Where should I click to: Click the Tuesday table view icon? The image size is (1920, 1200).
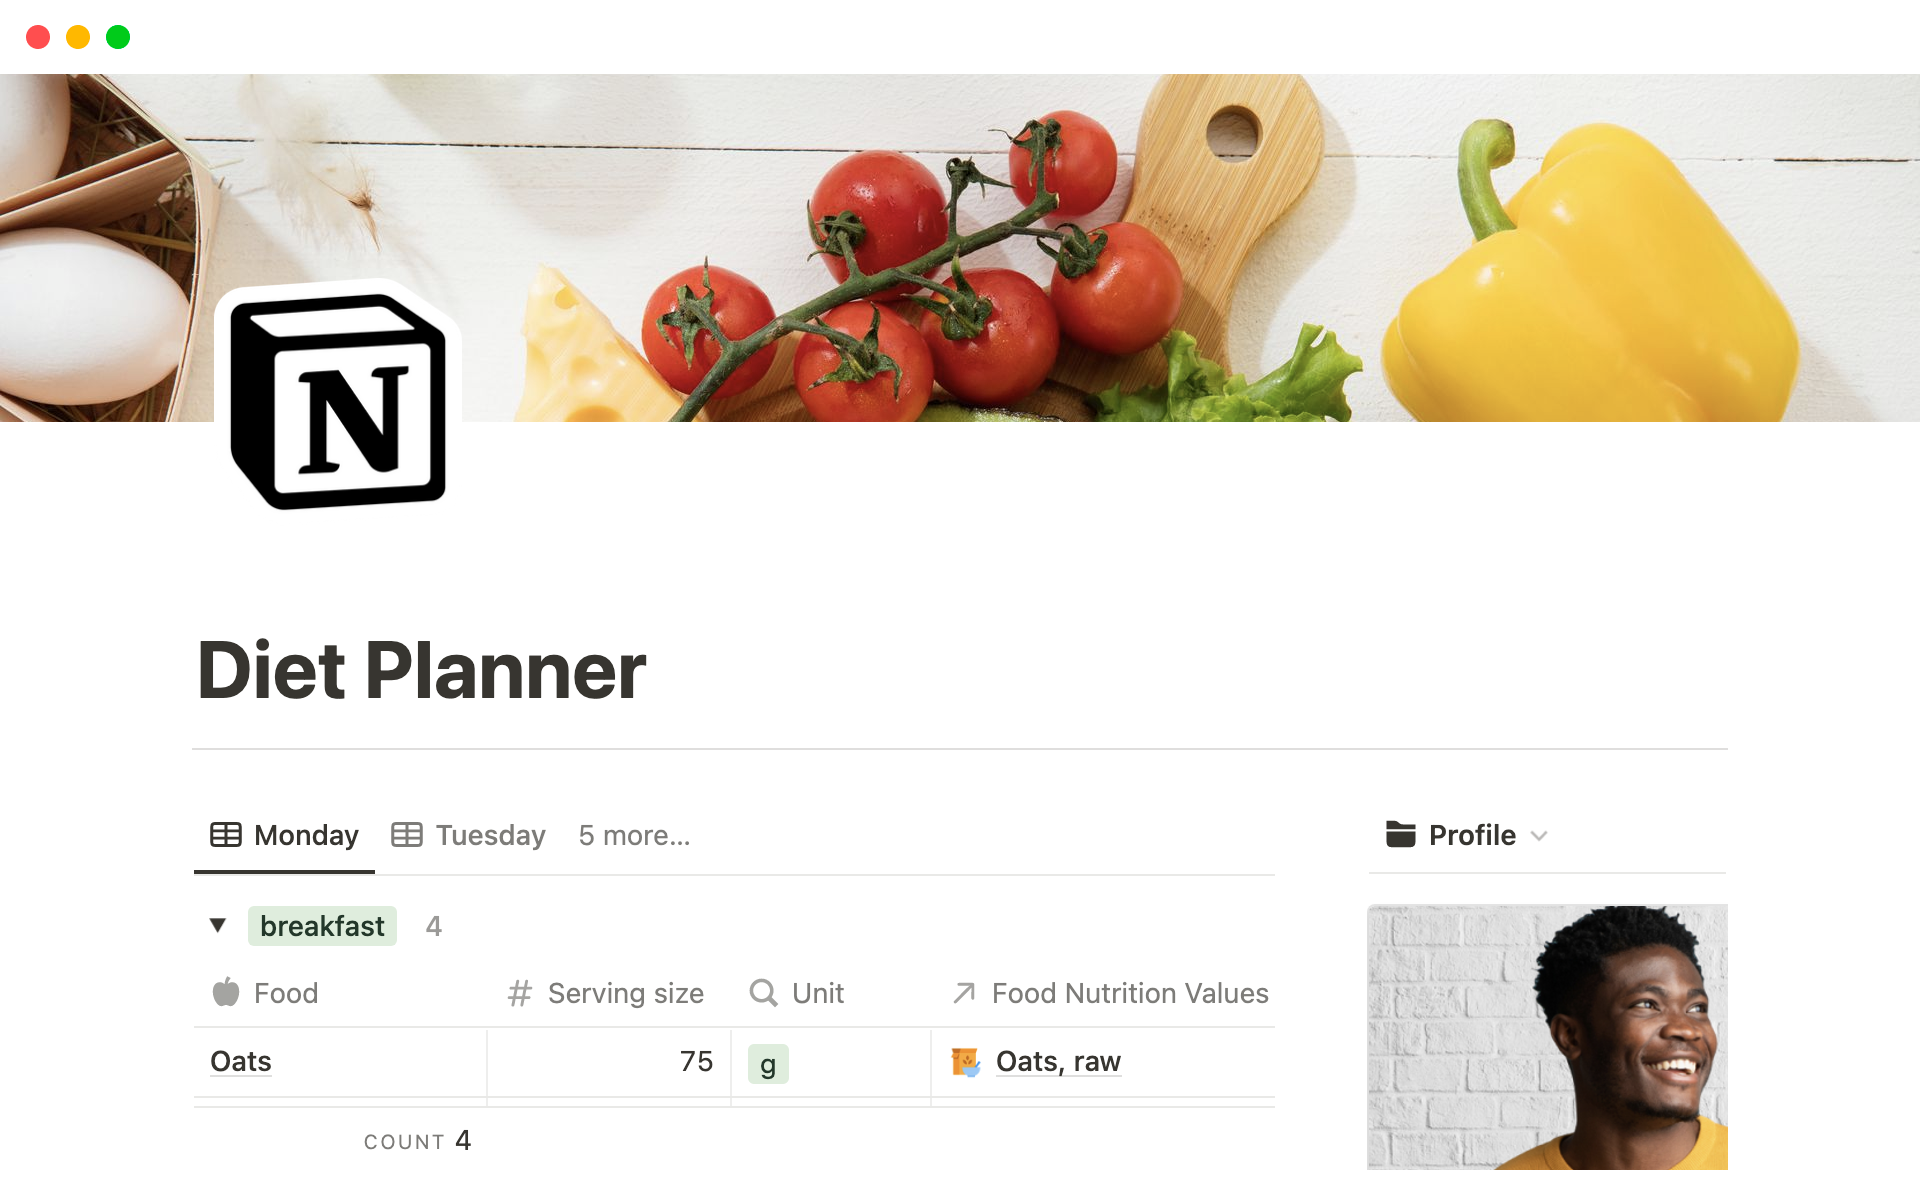407,835
